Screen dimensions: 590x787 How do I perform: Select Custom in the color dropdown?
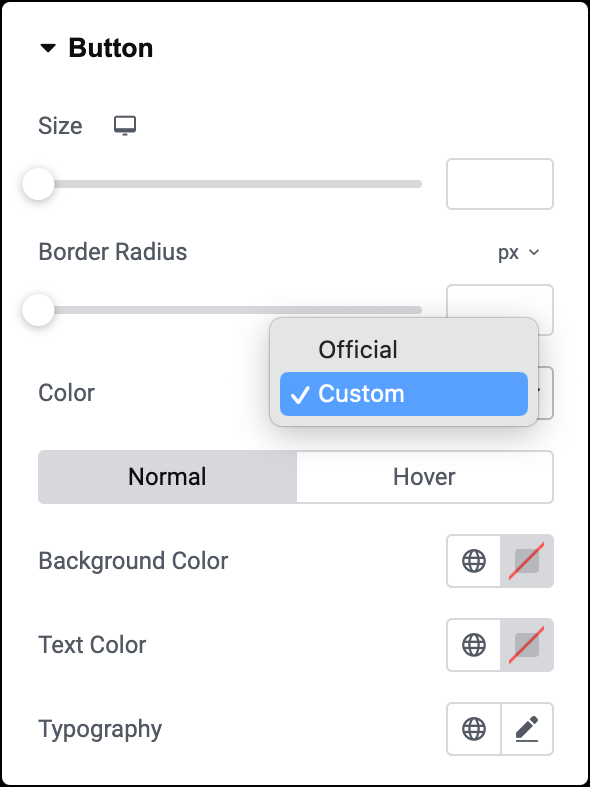tap(404, 394)
